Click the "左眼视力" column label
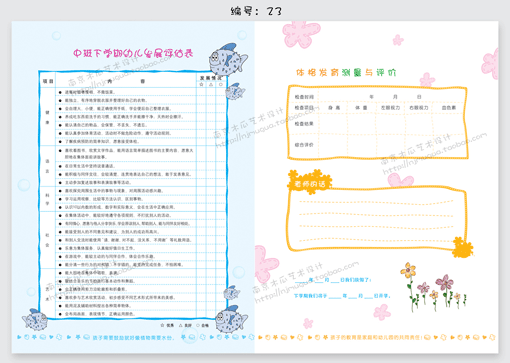Viewport: 510px width, 363px height. 390,108
